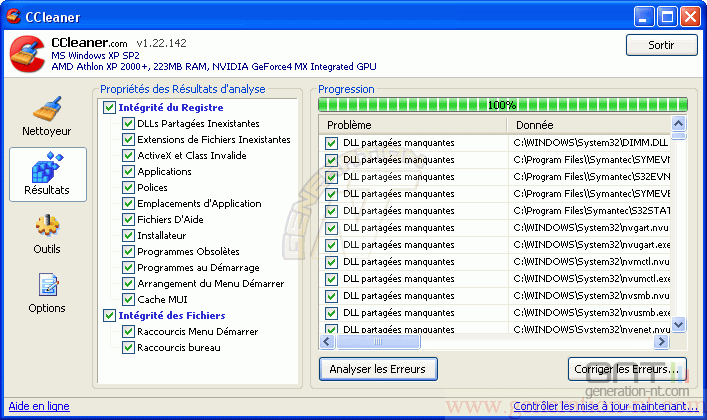
Task: Select the nvsmb.nvu data path cell
Action: (591, 296)
